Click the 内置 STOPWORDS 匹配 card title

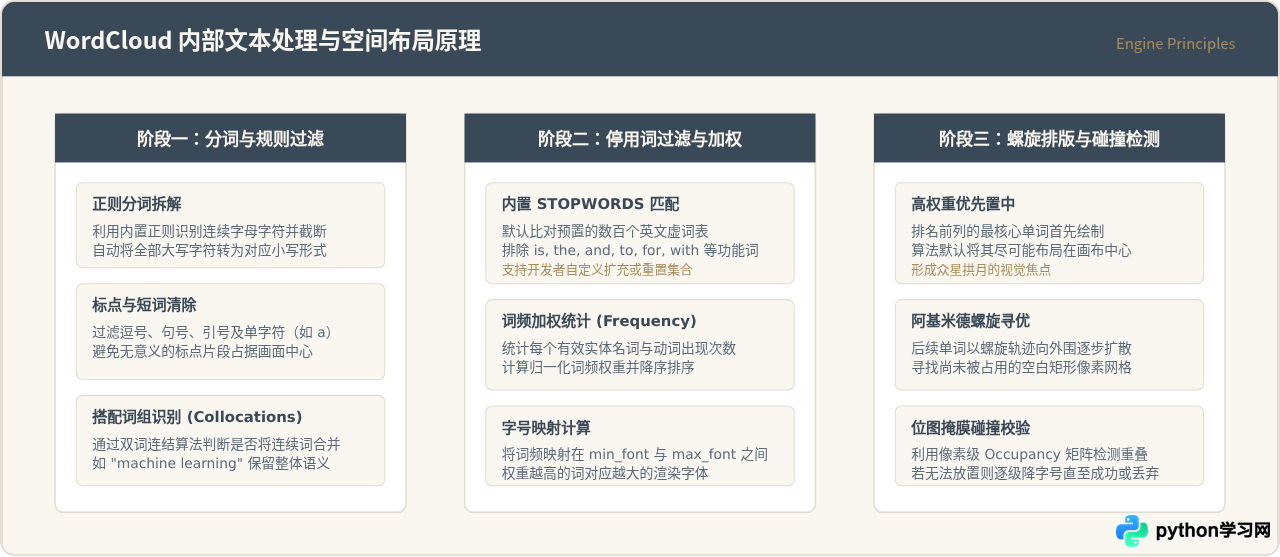click(x=590, y=204)
